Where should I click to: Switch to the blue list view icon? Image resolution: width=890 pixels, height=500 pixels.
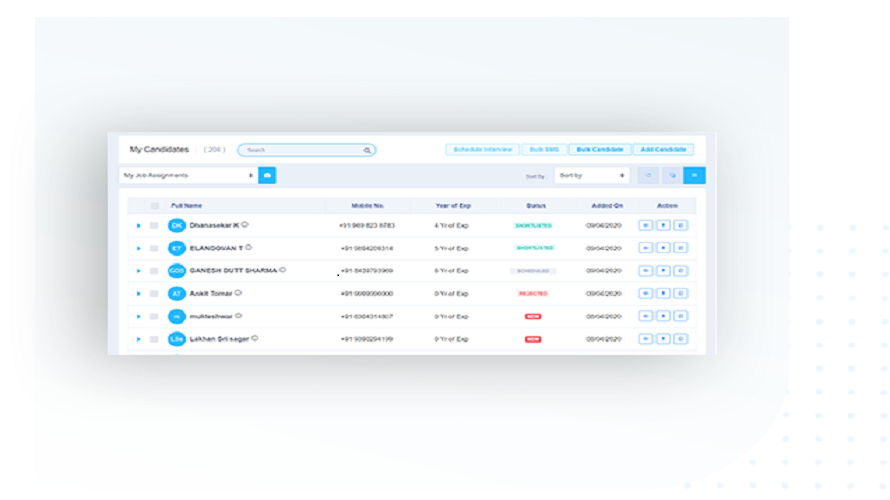click(694, 176)
